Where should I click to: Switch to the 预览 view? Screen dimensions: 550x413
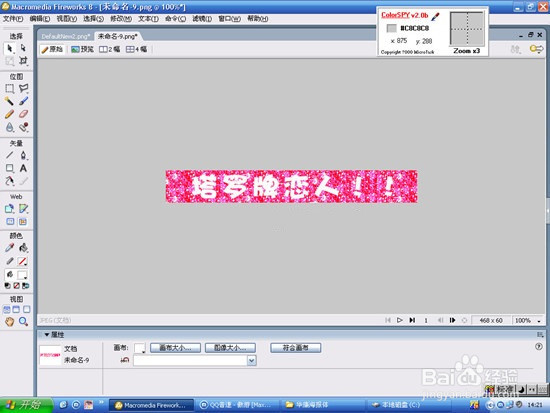pyautogui.click(x=82, y=49)
